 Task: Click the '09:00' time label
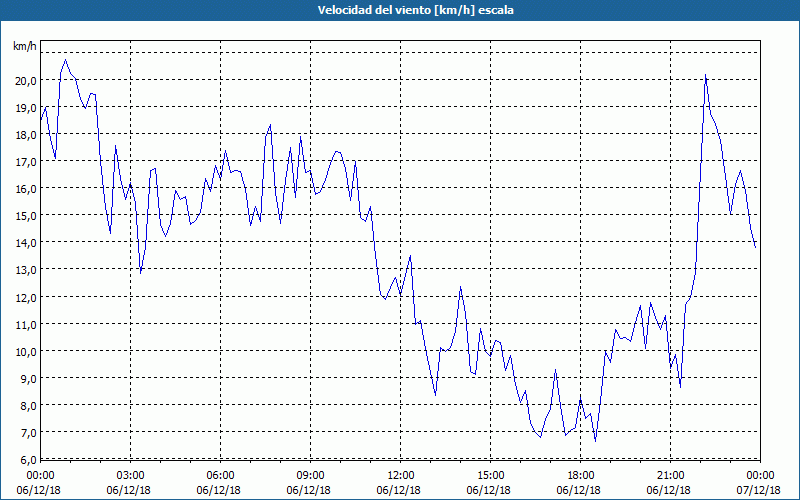pyautogui.click(x=310, y=476)
